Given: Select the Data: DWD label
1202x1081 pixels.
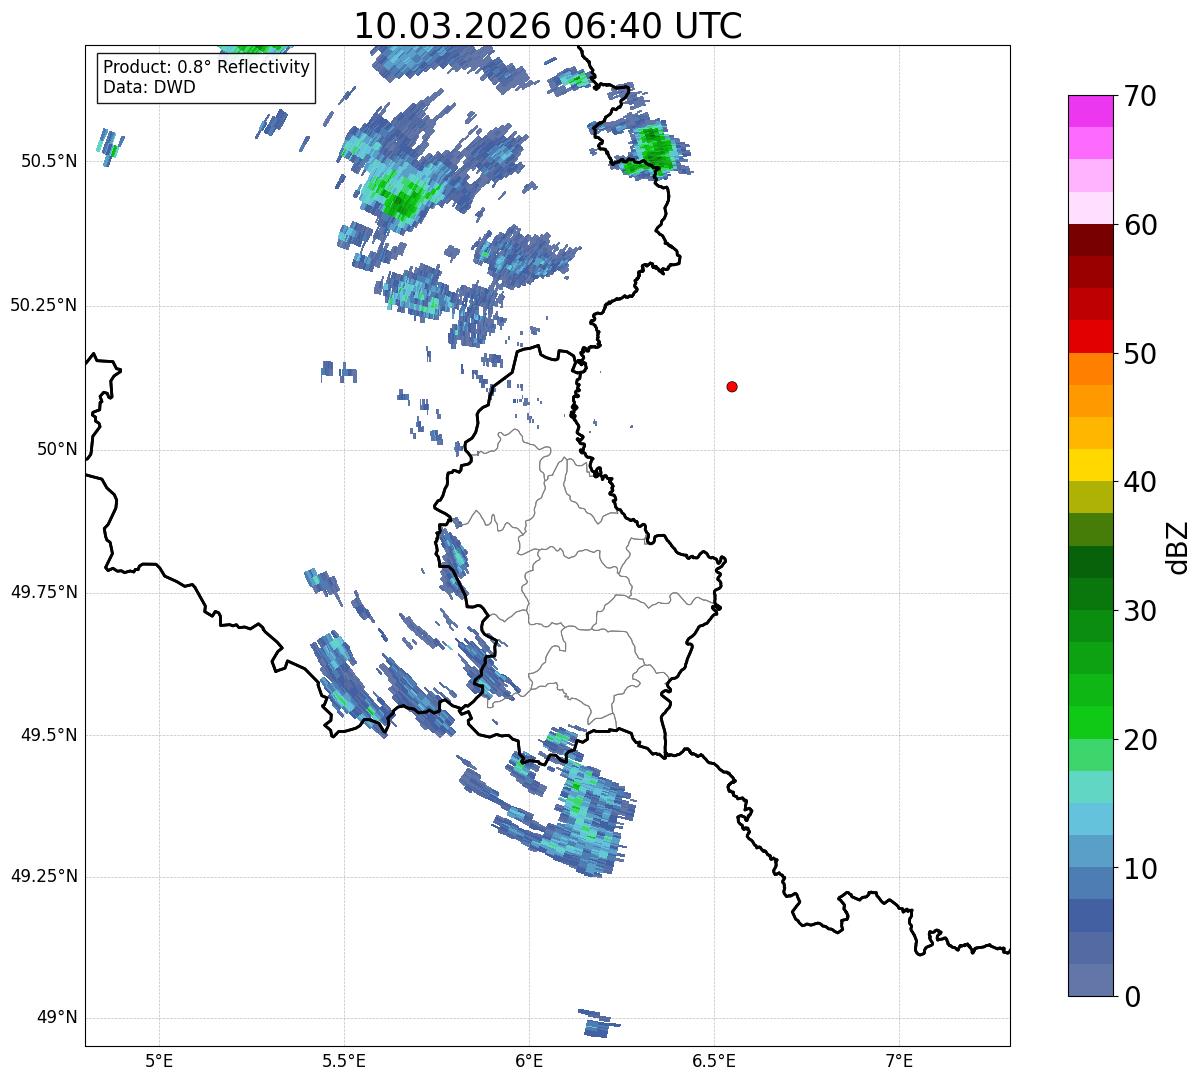Looking at the screenshot, I should click(x=149, y=87).
